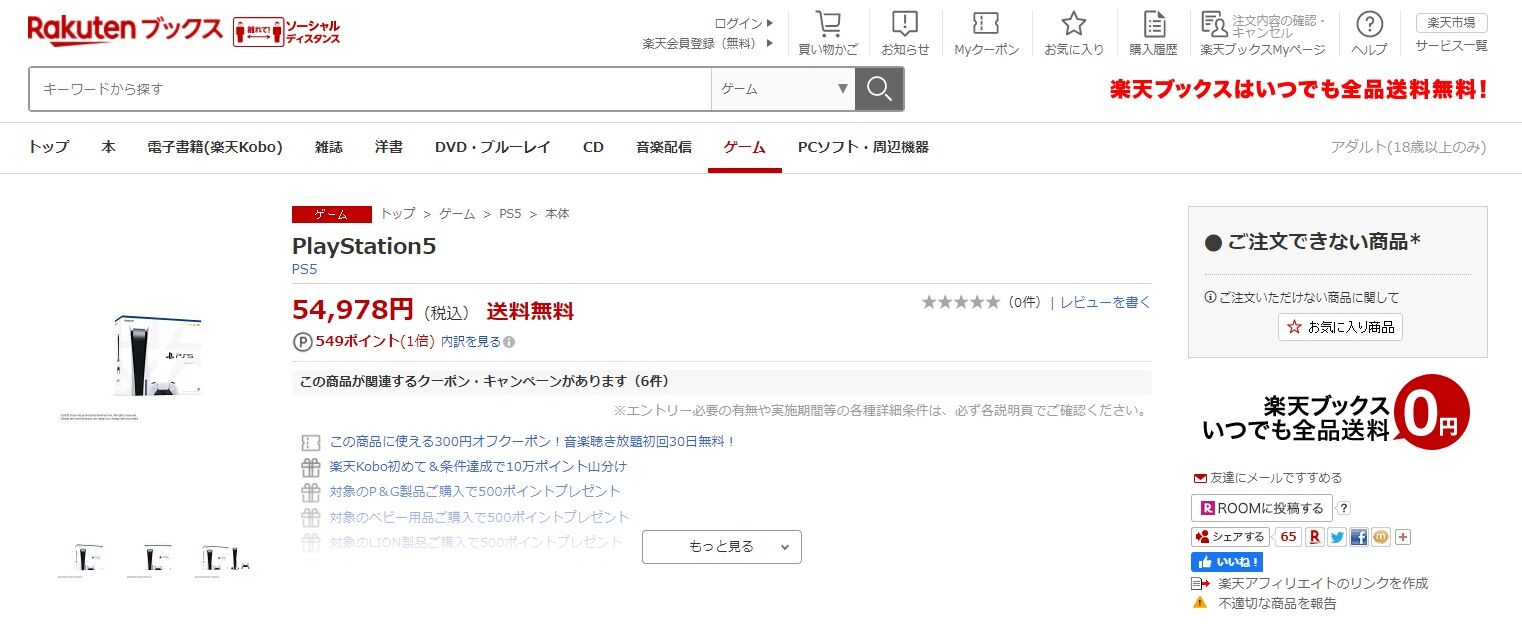1522x631 pixels.
Task: Open アダルト(18歳以上のみ) link
Action: point(1408,147)
